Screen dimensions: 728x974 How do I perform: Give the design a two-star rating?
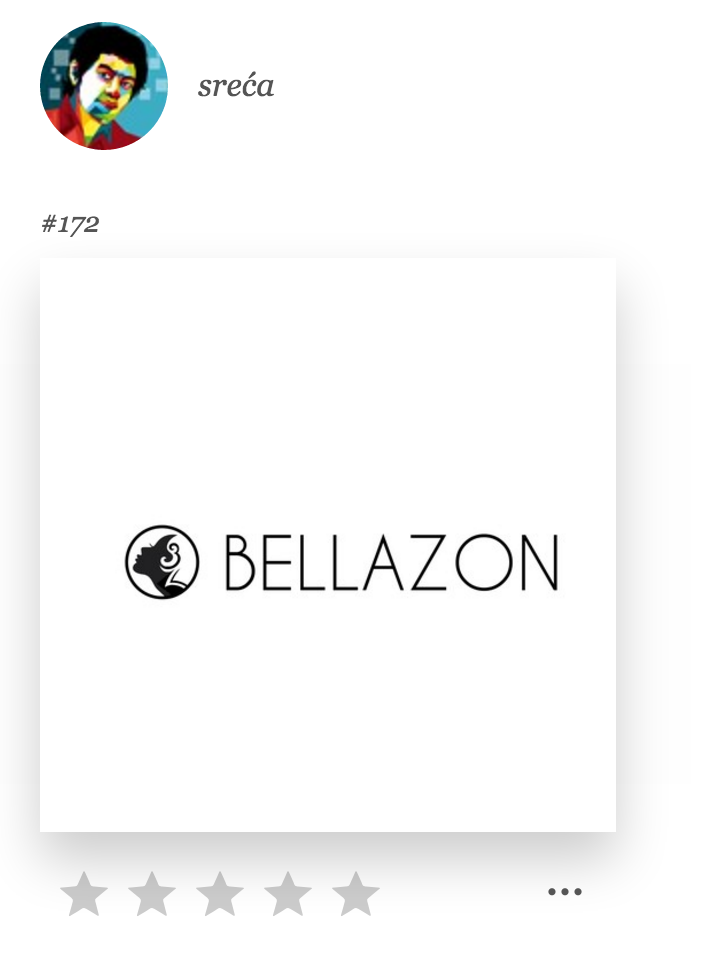coord(152,893)
